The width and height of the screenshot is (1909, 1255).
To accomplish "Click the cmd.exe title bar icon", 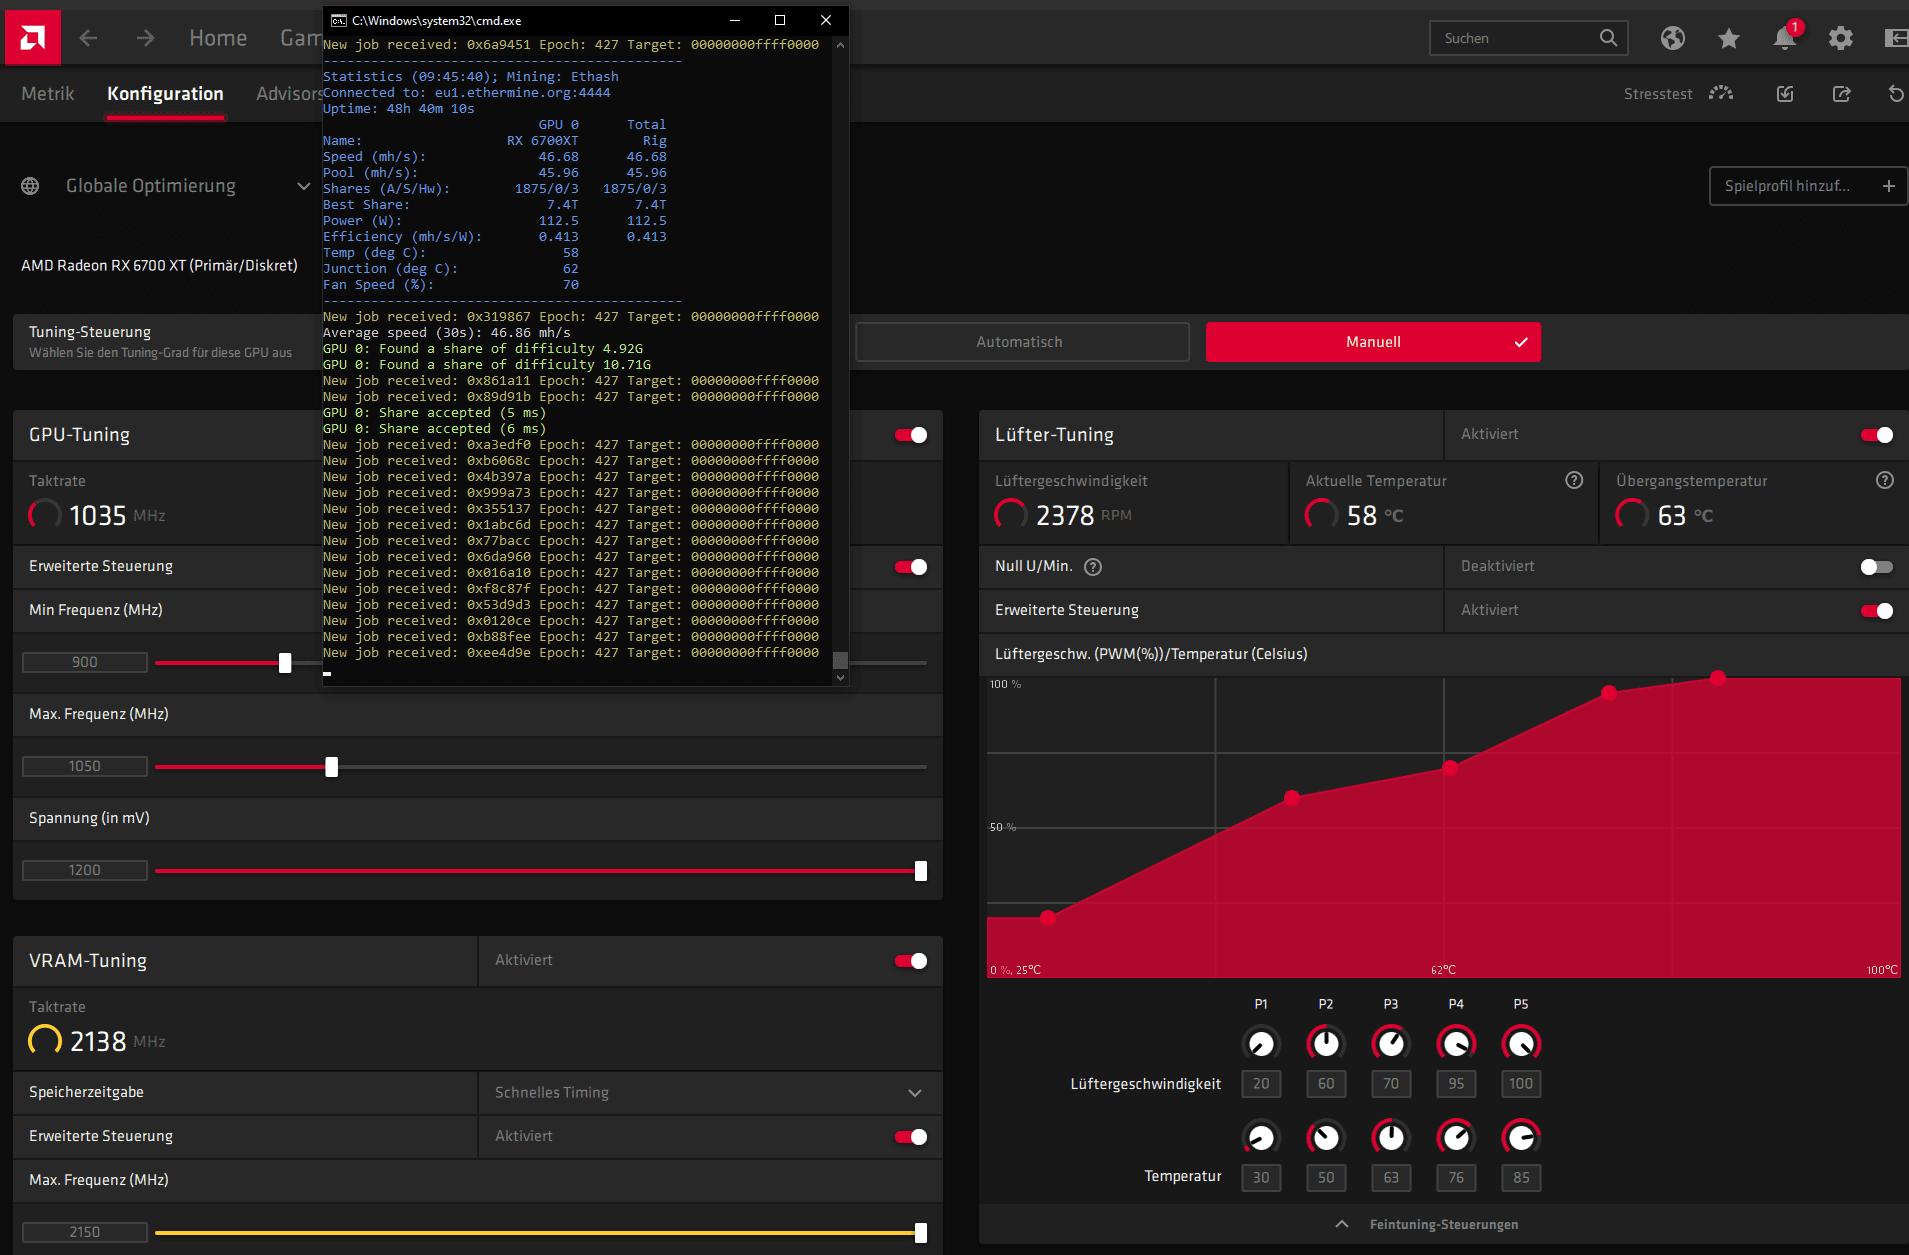I will coord(339,20).
